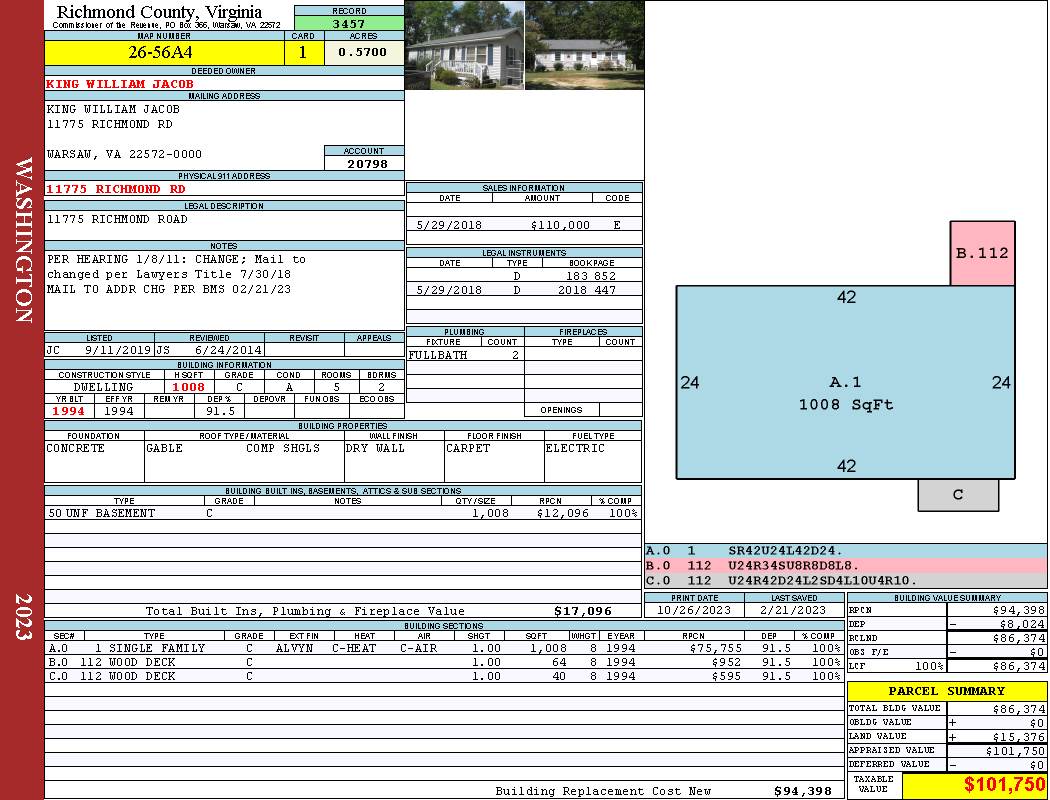Viewport: 1050px width, 800px height.
Task: Click the distant yard house photo thumbnail
Action: tap(585, 45)
